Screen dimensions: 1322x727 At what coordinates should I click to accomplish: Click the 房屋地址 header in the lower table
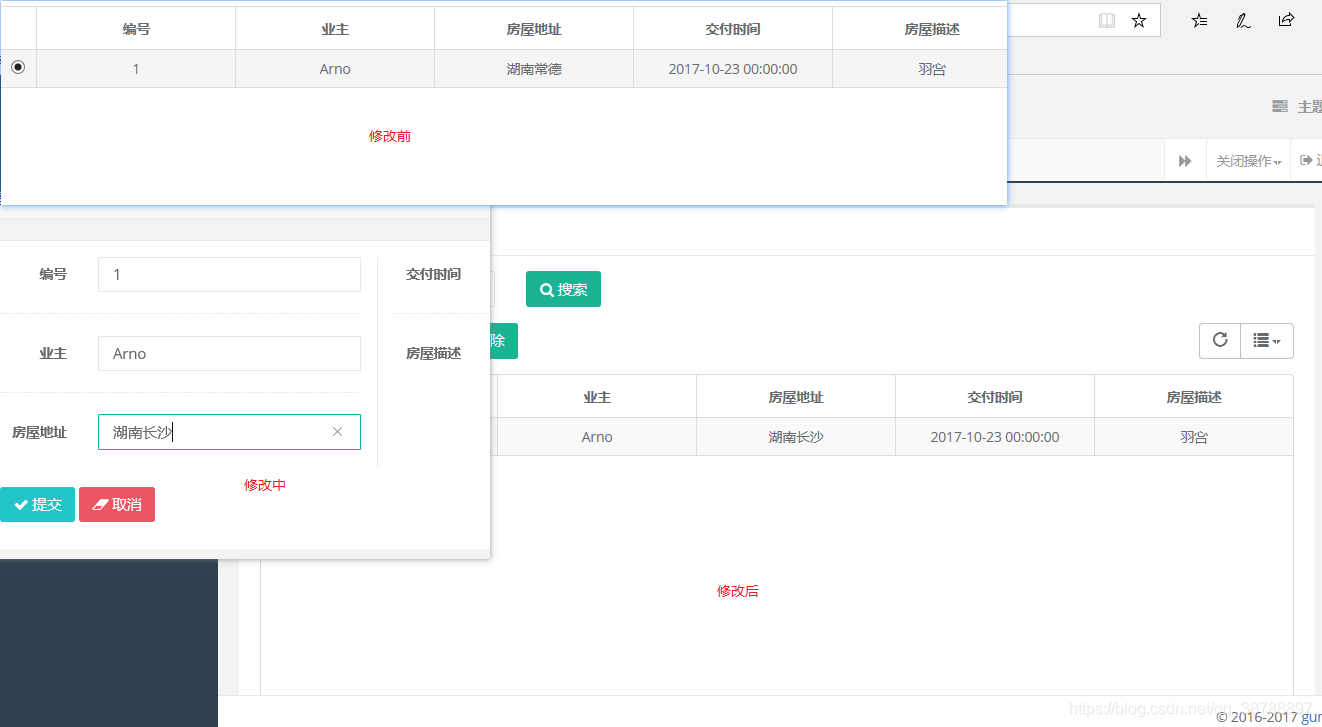pyautogui.click(x=796, y=397)
